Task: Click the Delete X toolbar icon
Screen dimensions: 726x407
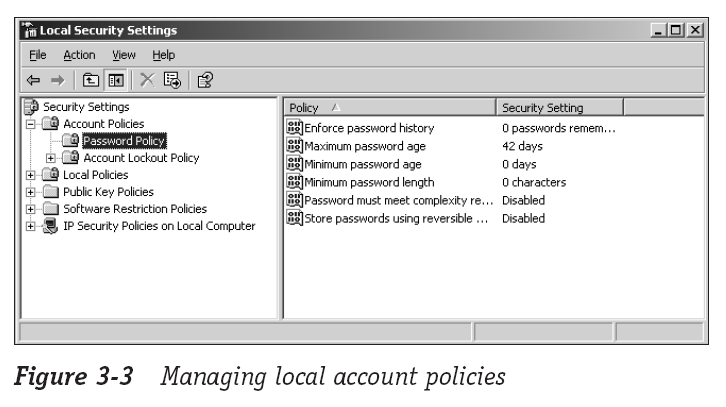Action: [147, 80]
